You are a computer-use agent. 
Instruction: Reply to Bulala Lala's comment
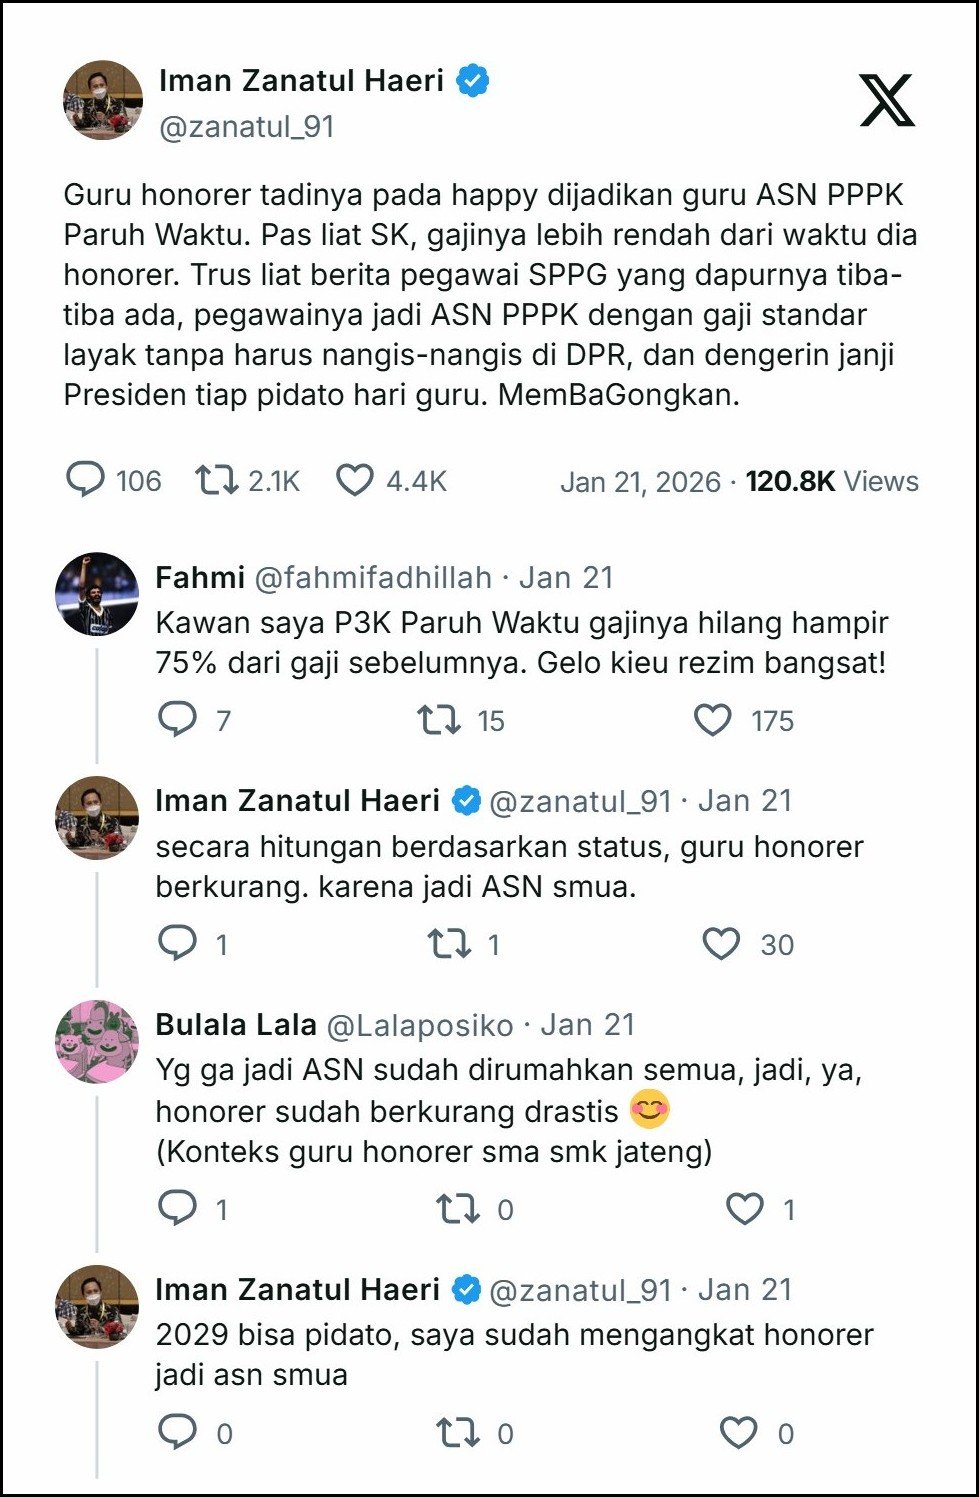click(178, 1208)
